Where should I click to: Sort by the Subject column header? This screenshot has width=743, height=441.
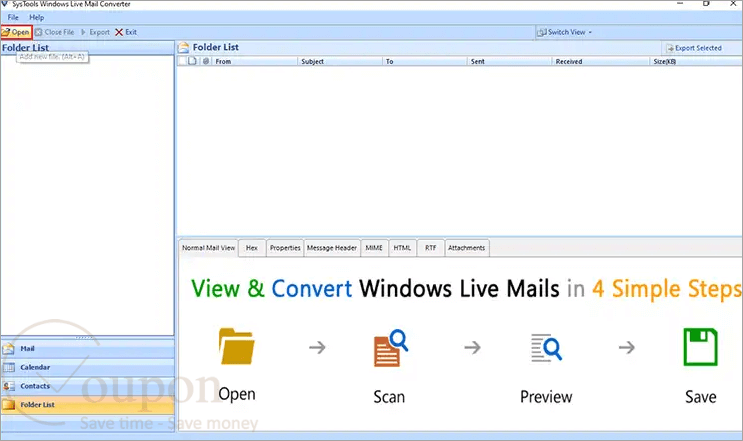coord(340,62)
